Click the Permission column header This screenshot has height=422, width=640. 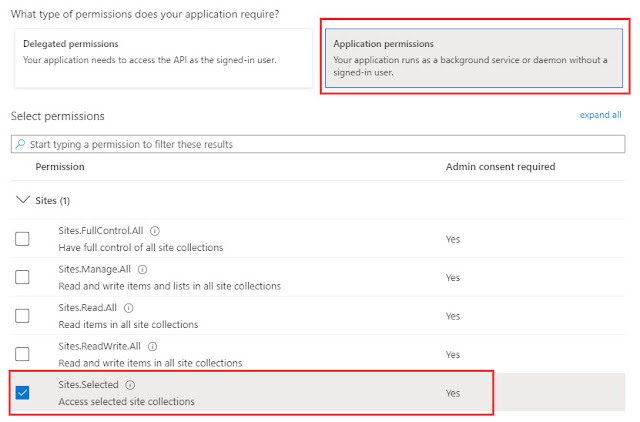tap(60, 167)
